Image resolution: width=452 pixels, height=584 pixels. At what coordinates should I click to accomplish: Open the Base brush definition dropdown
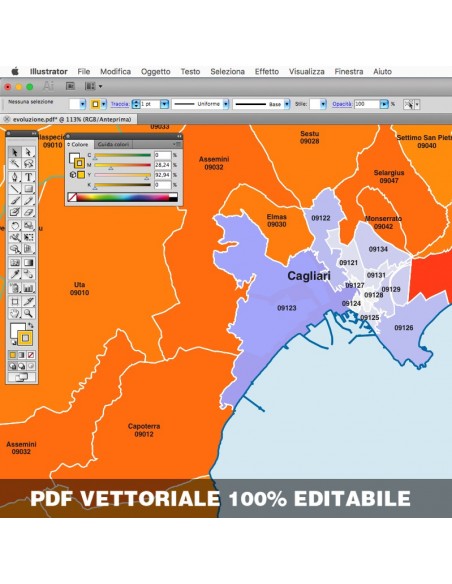(x=287, y=104)
